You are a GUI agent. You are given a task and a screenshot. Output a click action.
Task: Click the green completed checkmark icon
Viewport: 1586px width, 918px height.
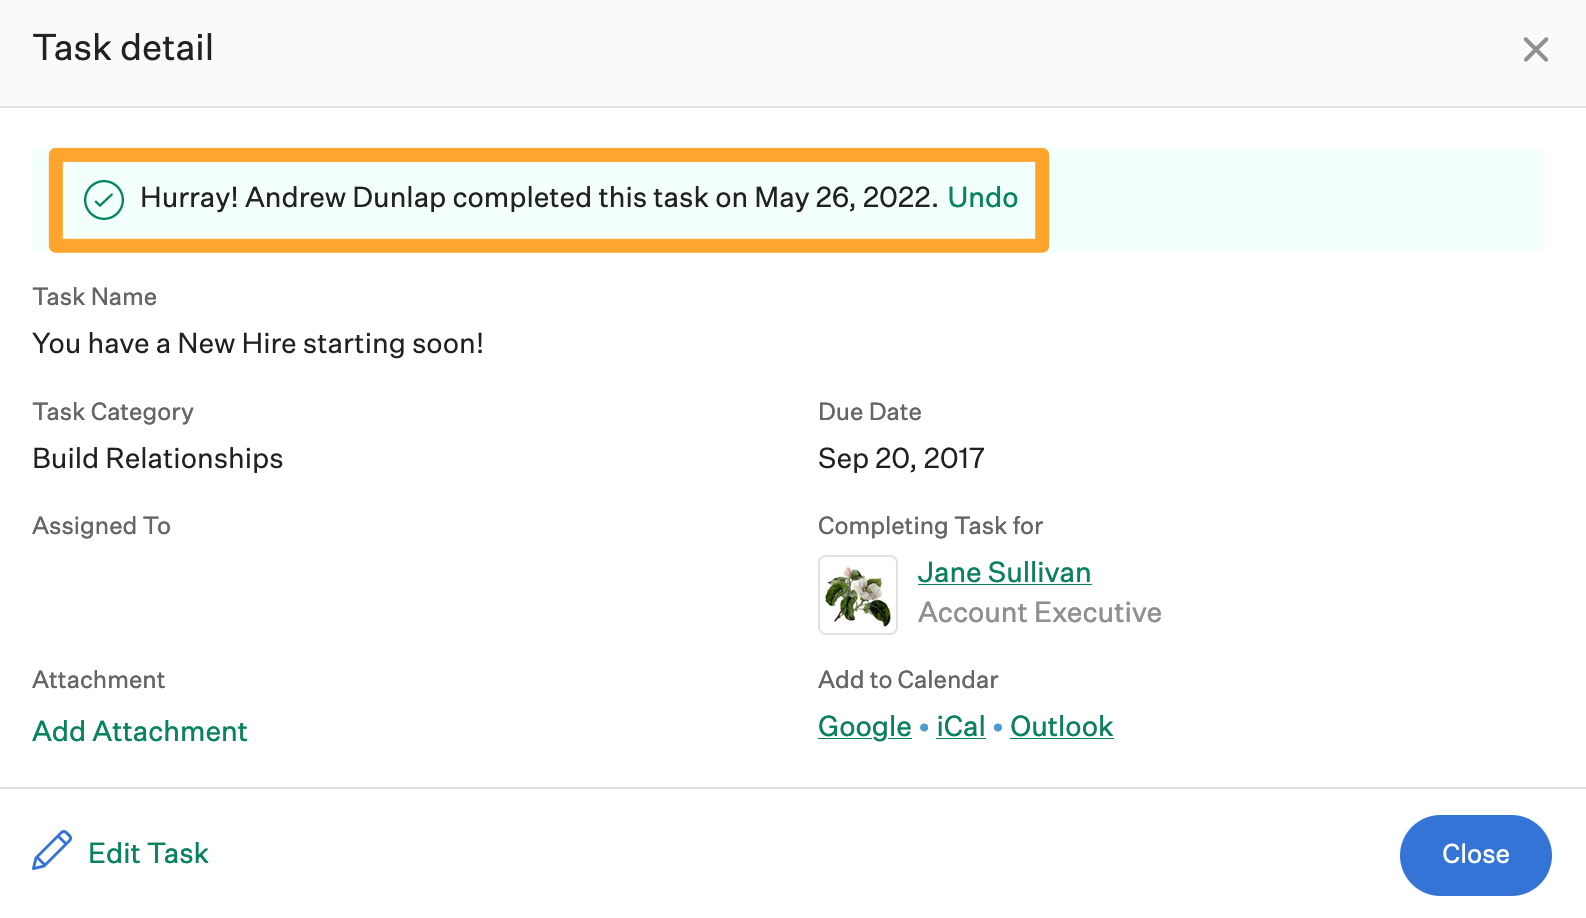click(104, 200)
